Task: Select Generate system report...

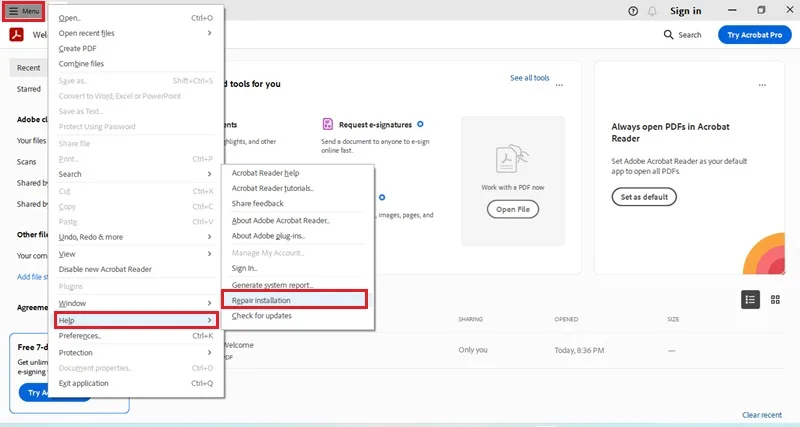Action: (297, 285)
